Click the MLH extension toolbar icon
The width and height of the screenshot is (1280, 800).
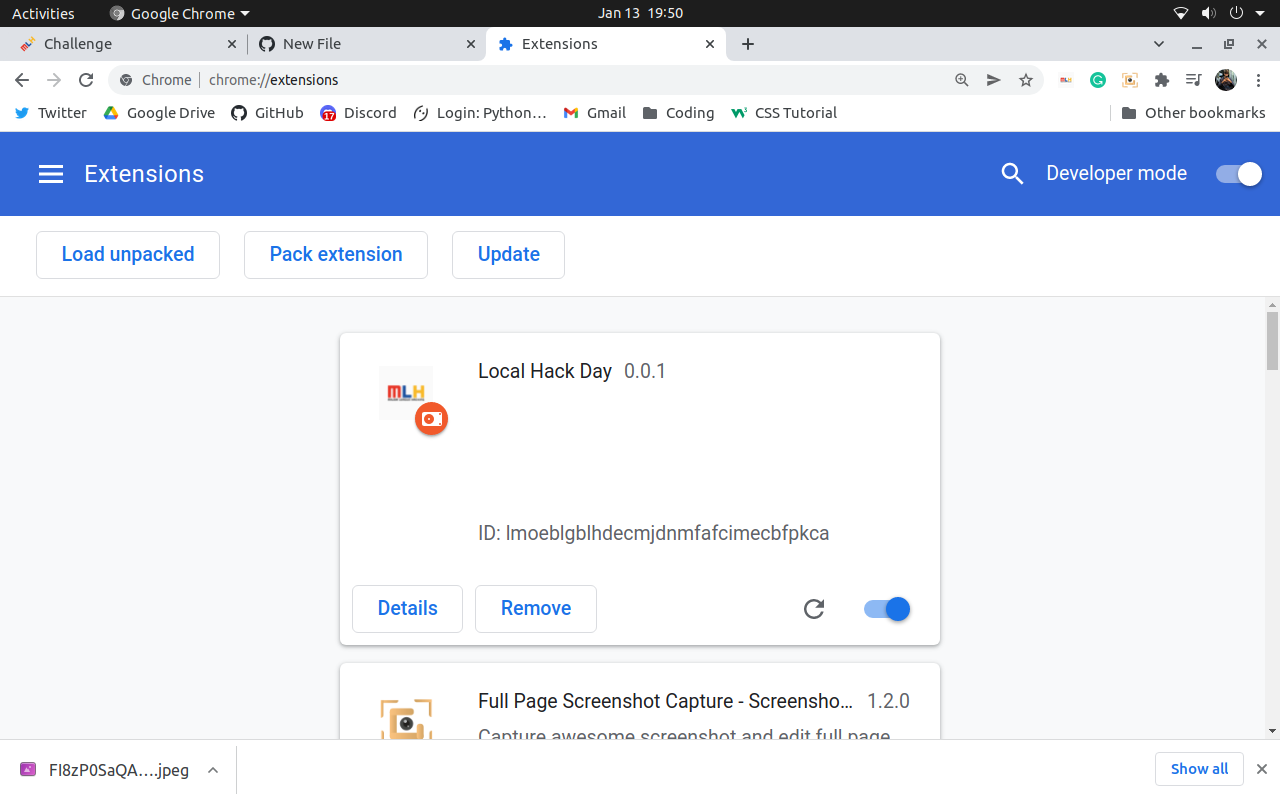(1066, 80)
